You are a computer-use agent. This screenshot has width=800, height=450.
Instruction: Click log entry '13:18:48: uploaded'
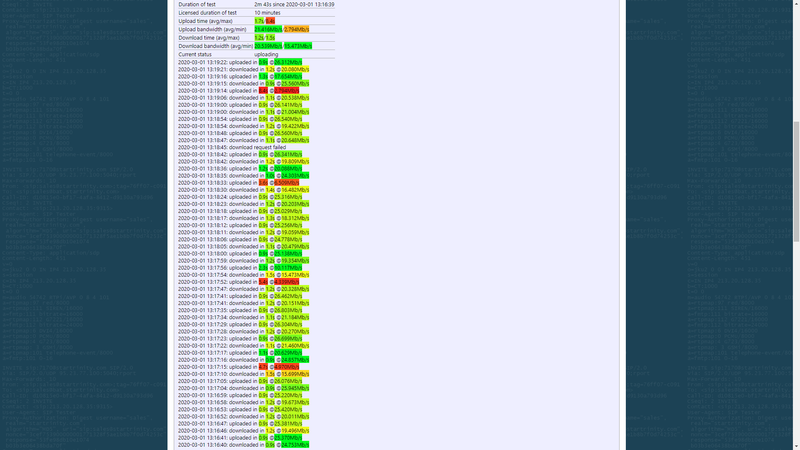click(x=240, y=133)
